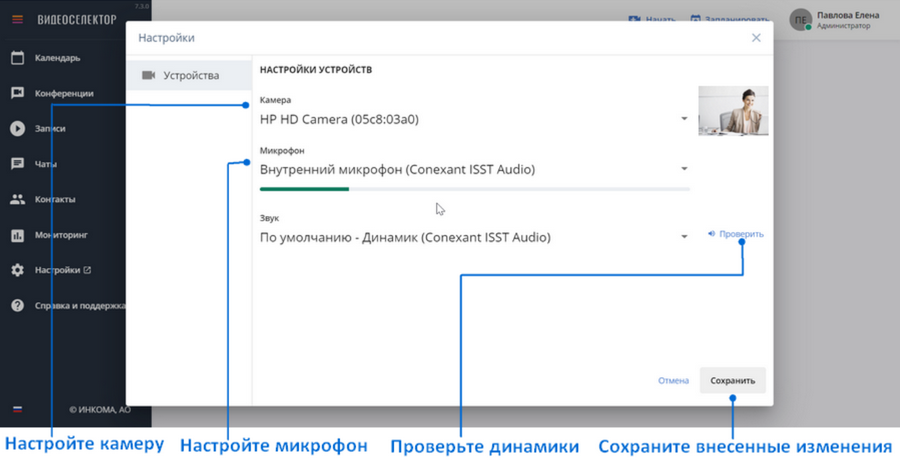Click the Справка и поддержка question icon
This screenshot has width=900, height=468.
click(17, 305)
